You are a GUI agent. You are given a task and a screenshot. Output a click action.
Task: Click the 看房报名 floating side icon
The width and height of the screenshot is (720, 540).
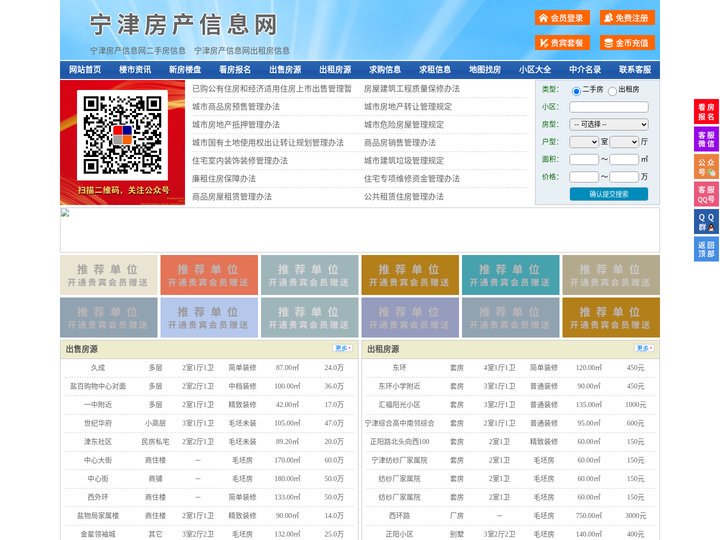coord(706,112)
